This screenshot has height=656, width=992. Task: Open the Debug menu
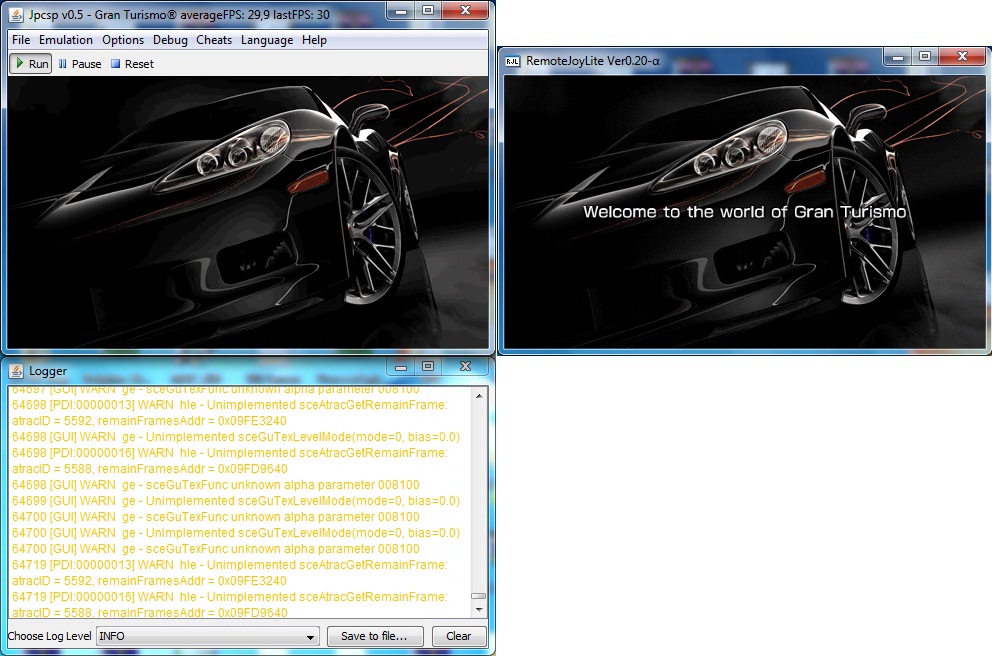pos(170,40)
